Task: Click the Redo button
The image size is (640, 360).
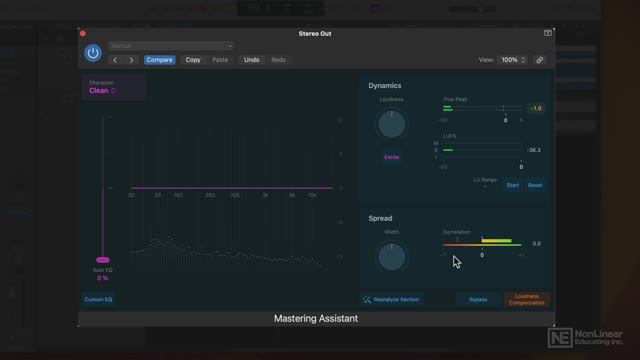Action: [x=278, y=60]
